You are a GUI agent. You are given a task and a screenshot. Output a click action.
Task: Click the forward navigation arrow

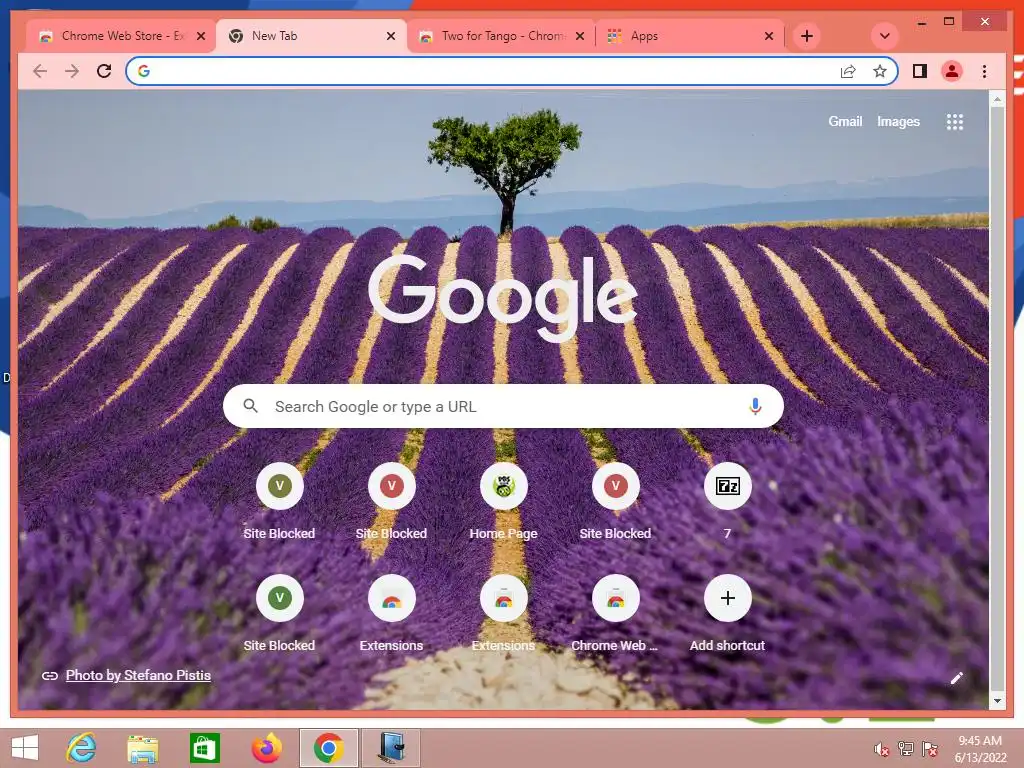point(72,71)
